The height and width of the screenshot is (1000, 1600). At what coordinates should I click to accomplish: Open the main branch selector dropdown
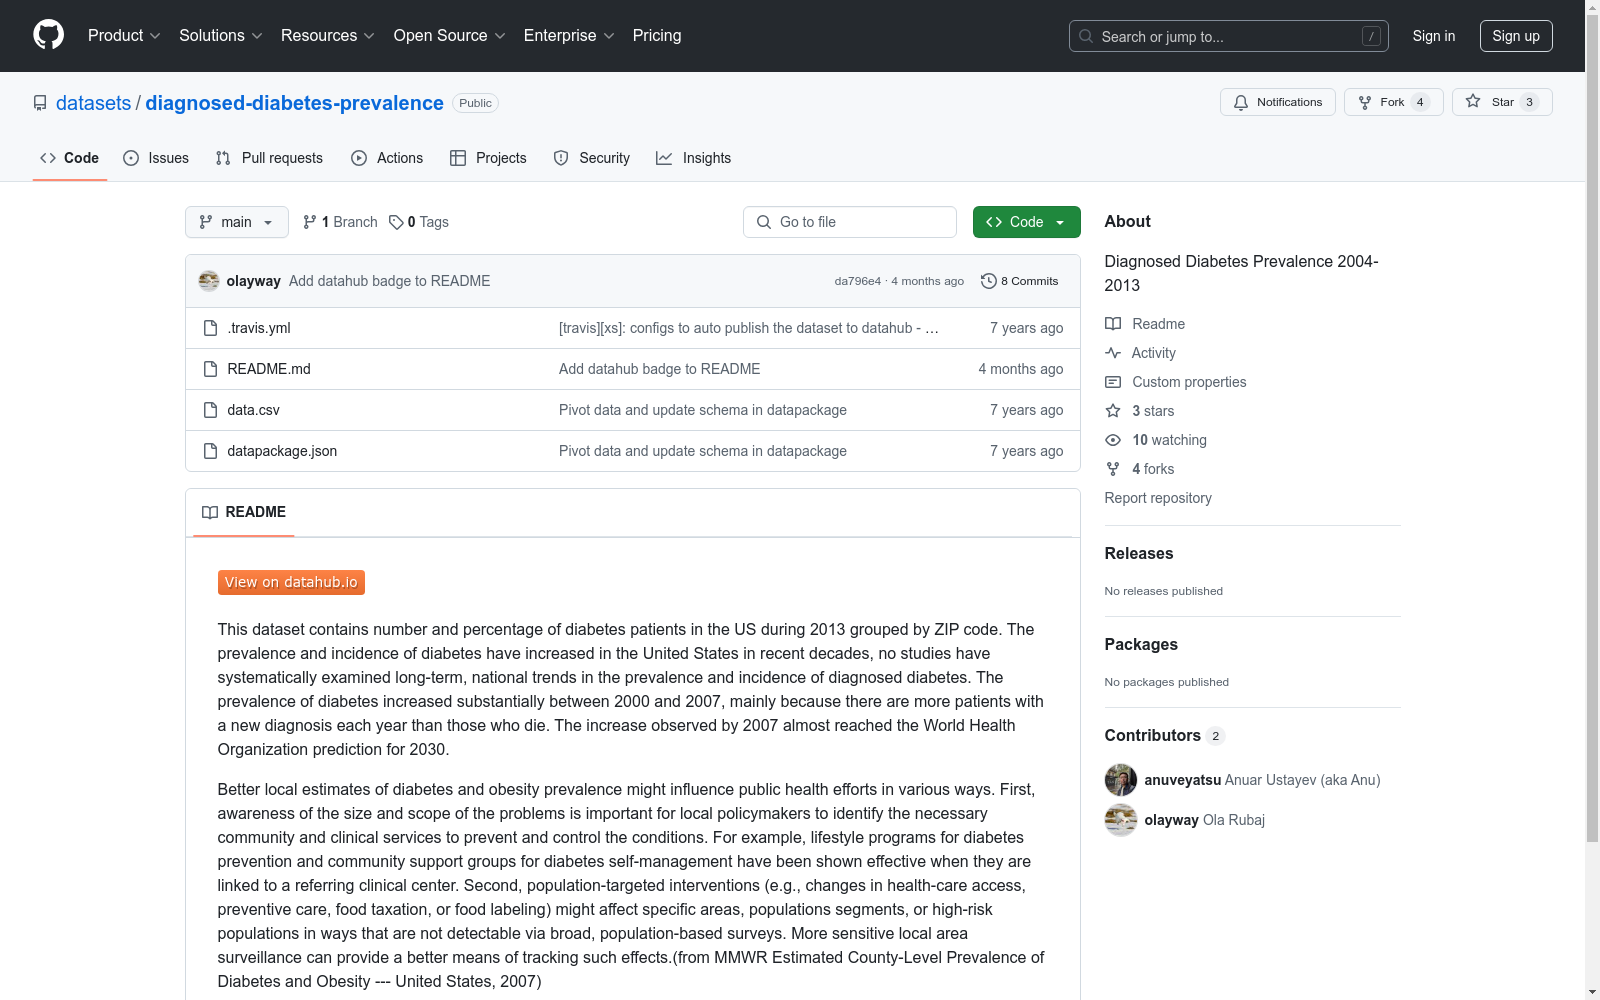(x=237, y=222)
